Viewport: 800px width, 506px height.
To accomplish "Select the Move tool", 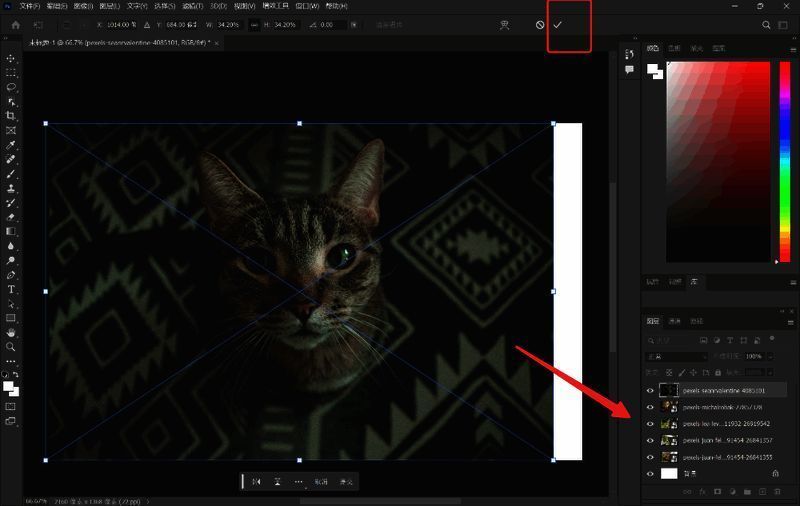I will 11,59.
